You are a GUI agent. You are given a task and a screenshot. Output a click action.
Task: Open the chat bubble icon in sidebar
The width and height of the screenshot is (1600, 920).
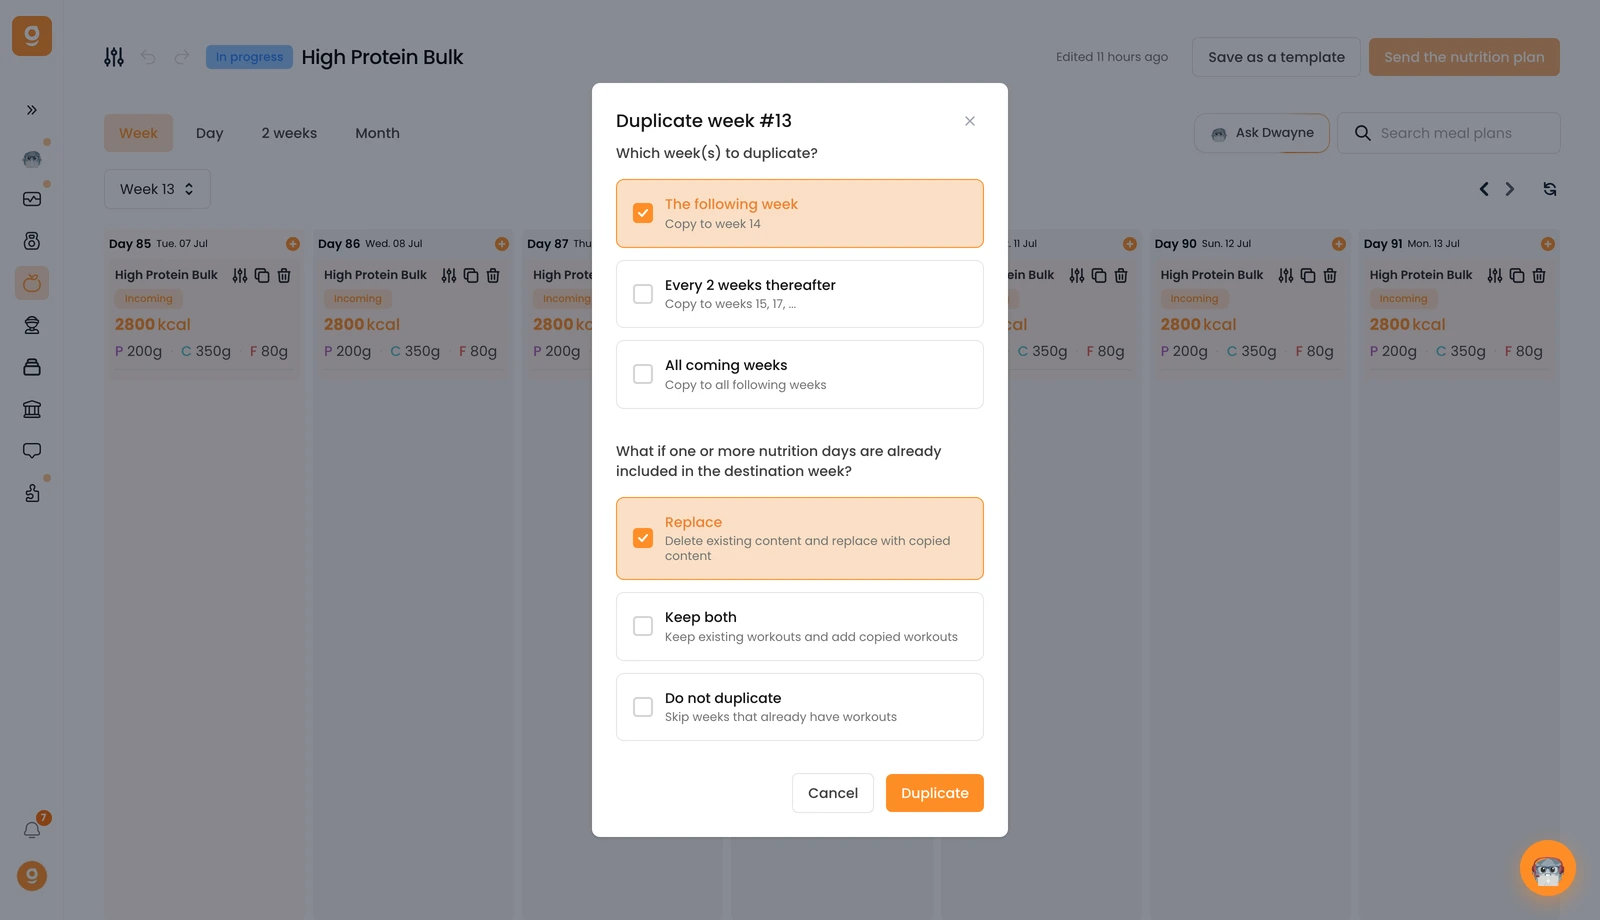coord(32,451)
